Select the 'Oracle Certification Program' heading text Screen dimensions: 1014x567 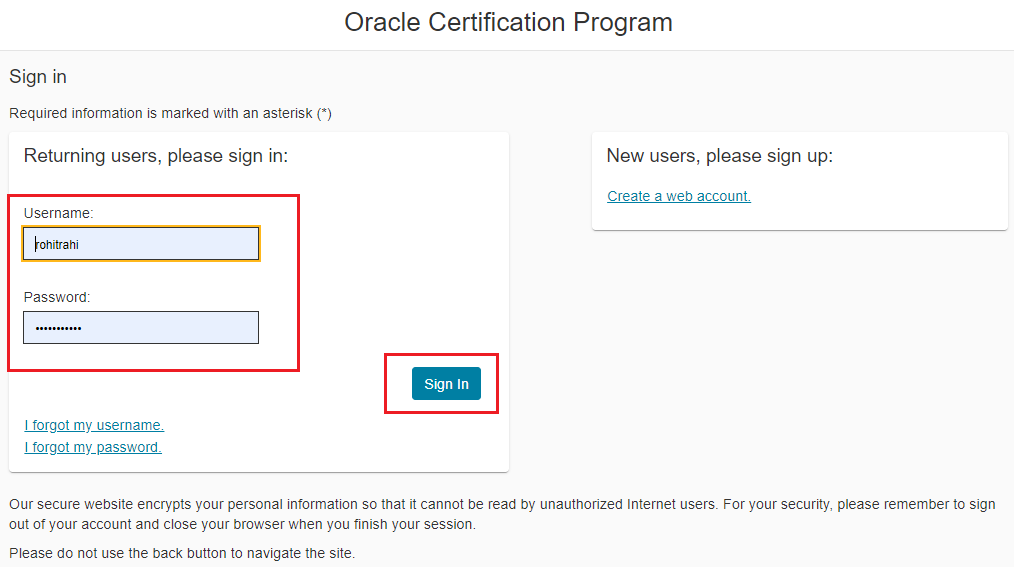tap(508, 23)
